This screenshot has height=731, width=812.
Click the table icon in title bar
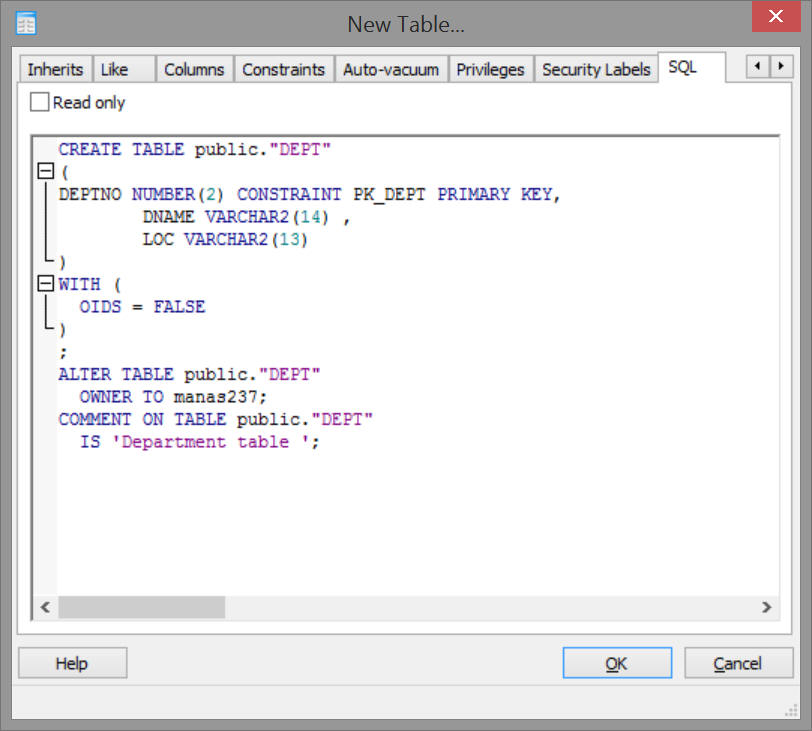(x=26, y=23)
